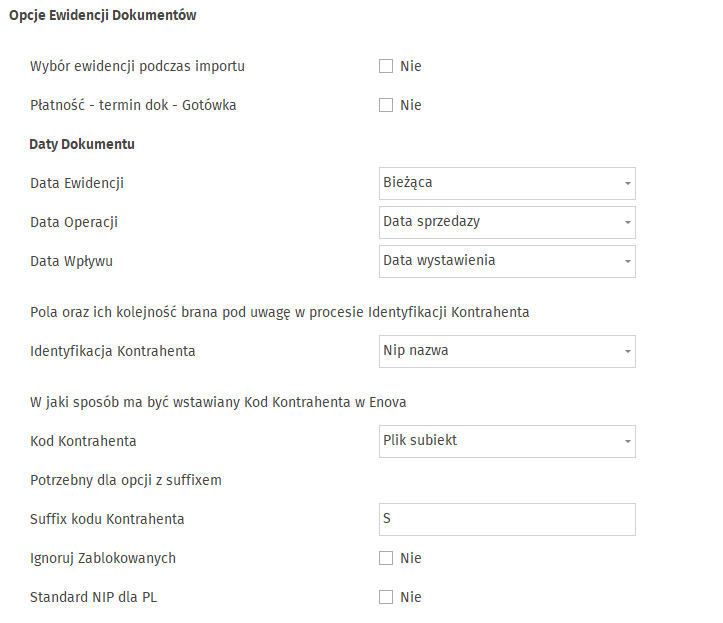Open the Kod Kontrahenta dropdown arrow
This screenshot has width=723, height=623.
(x=628, y=441)
